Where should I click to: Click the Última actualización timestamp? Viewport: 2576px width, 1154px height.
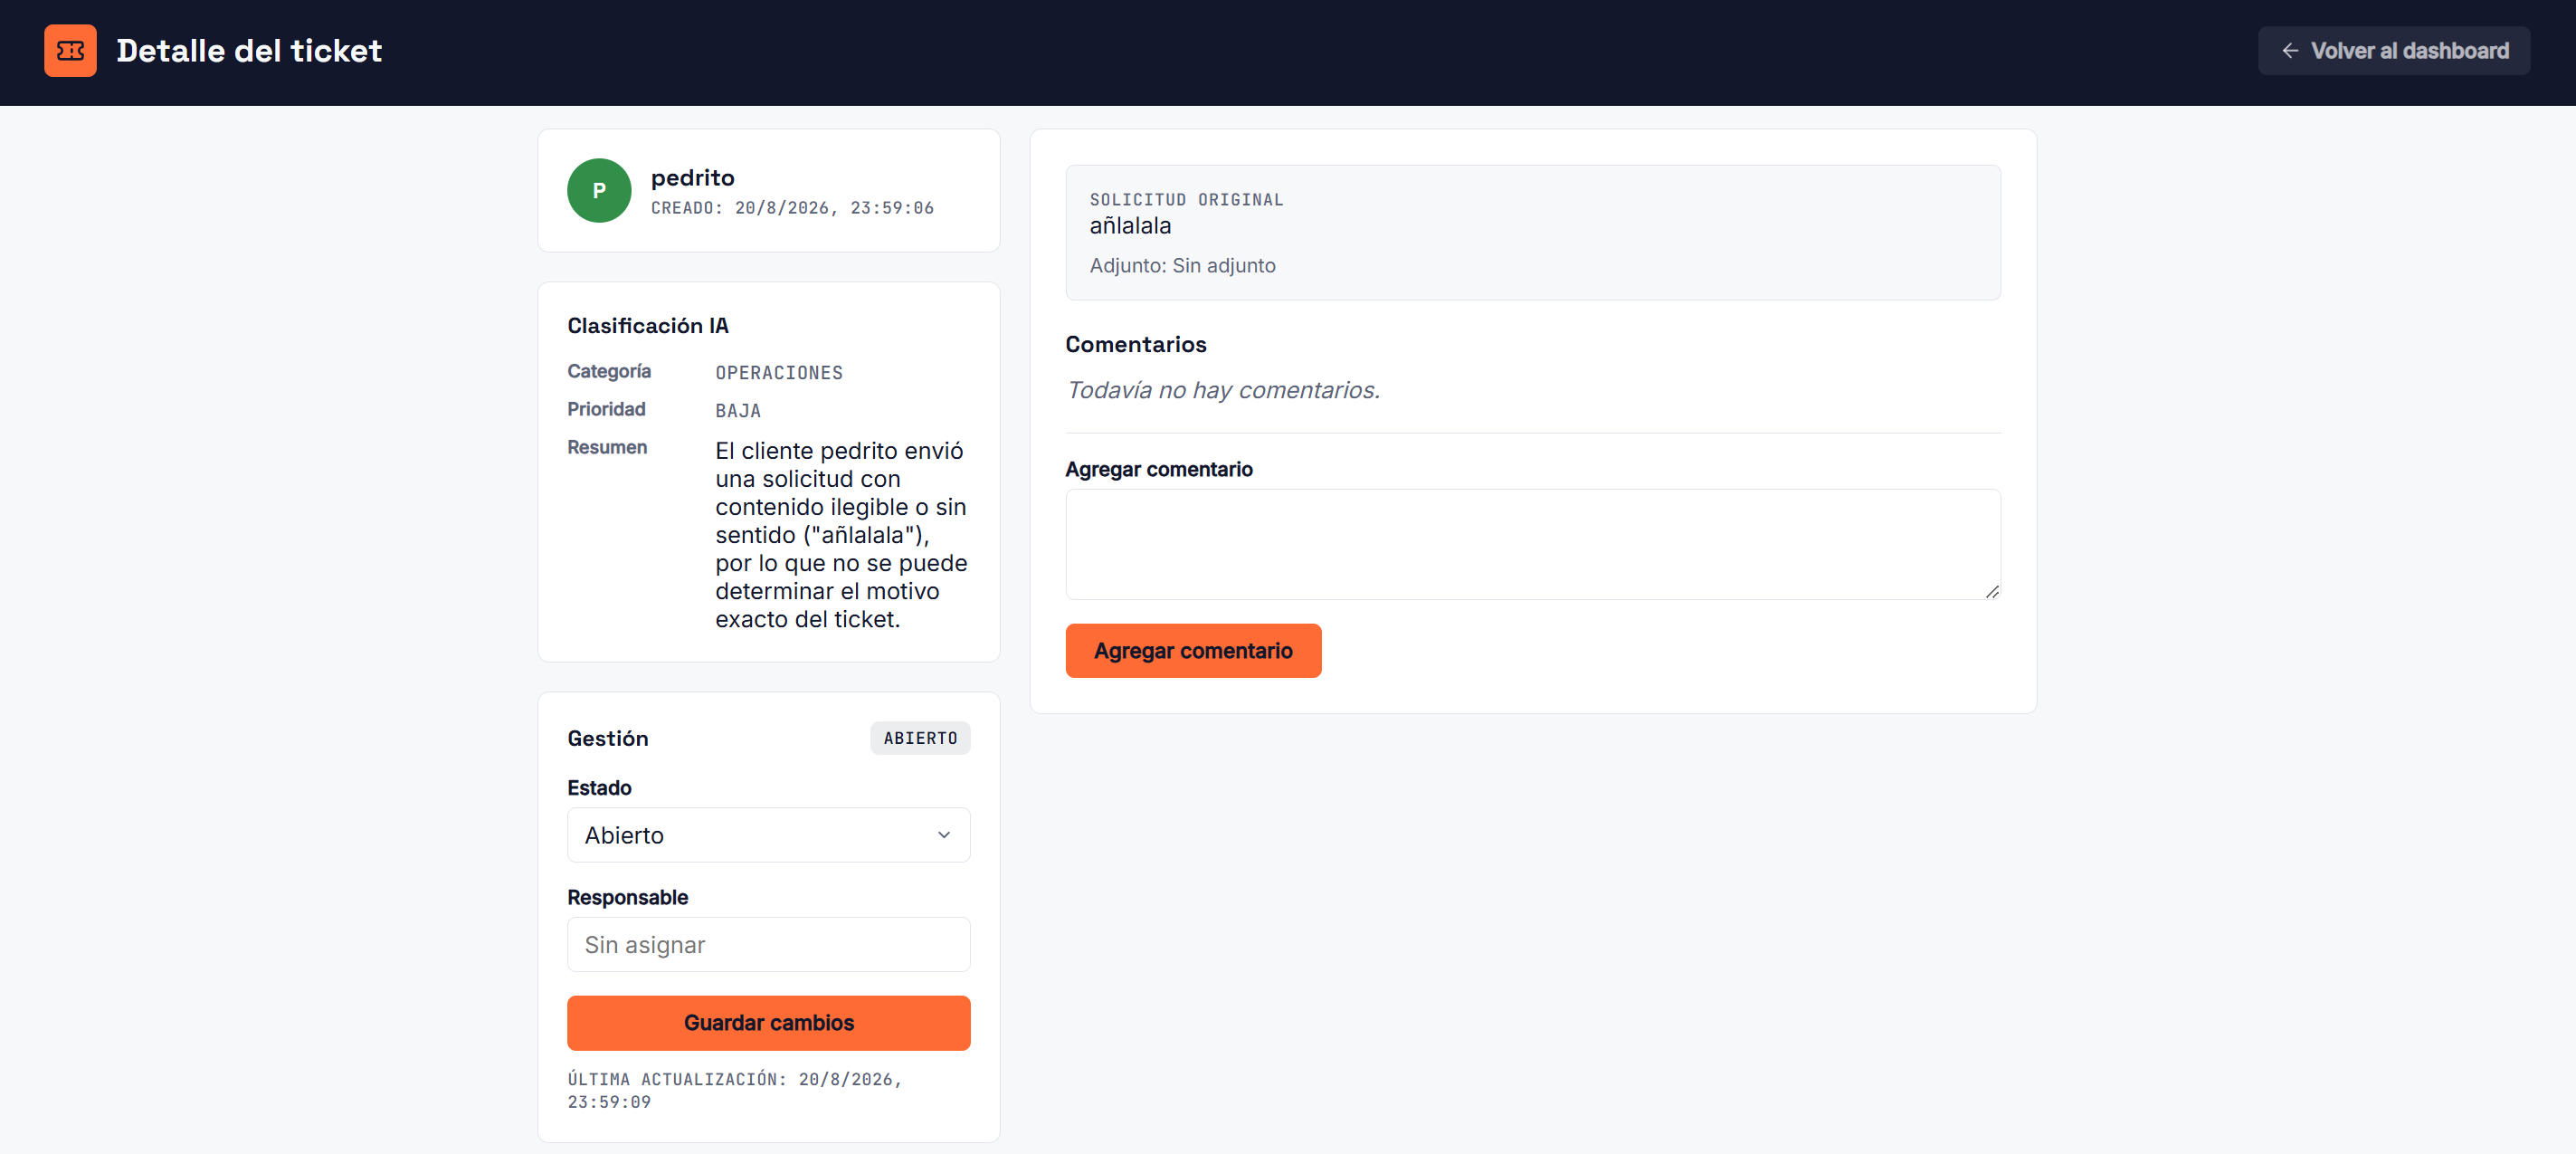(x=734, y=1090)
